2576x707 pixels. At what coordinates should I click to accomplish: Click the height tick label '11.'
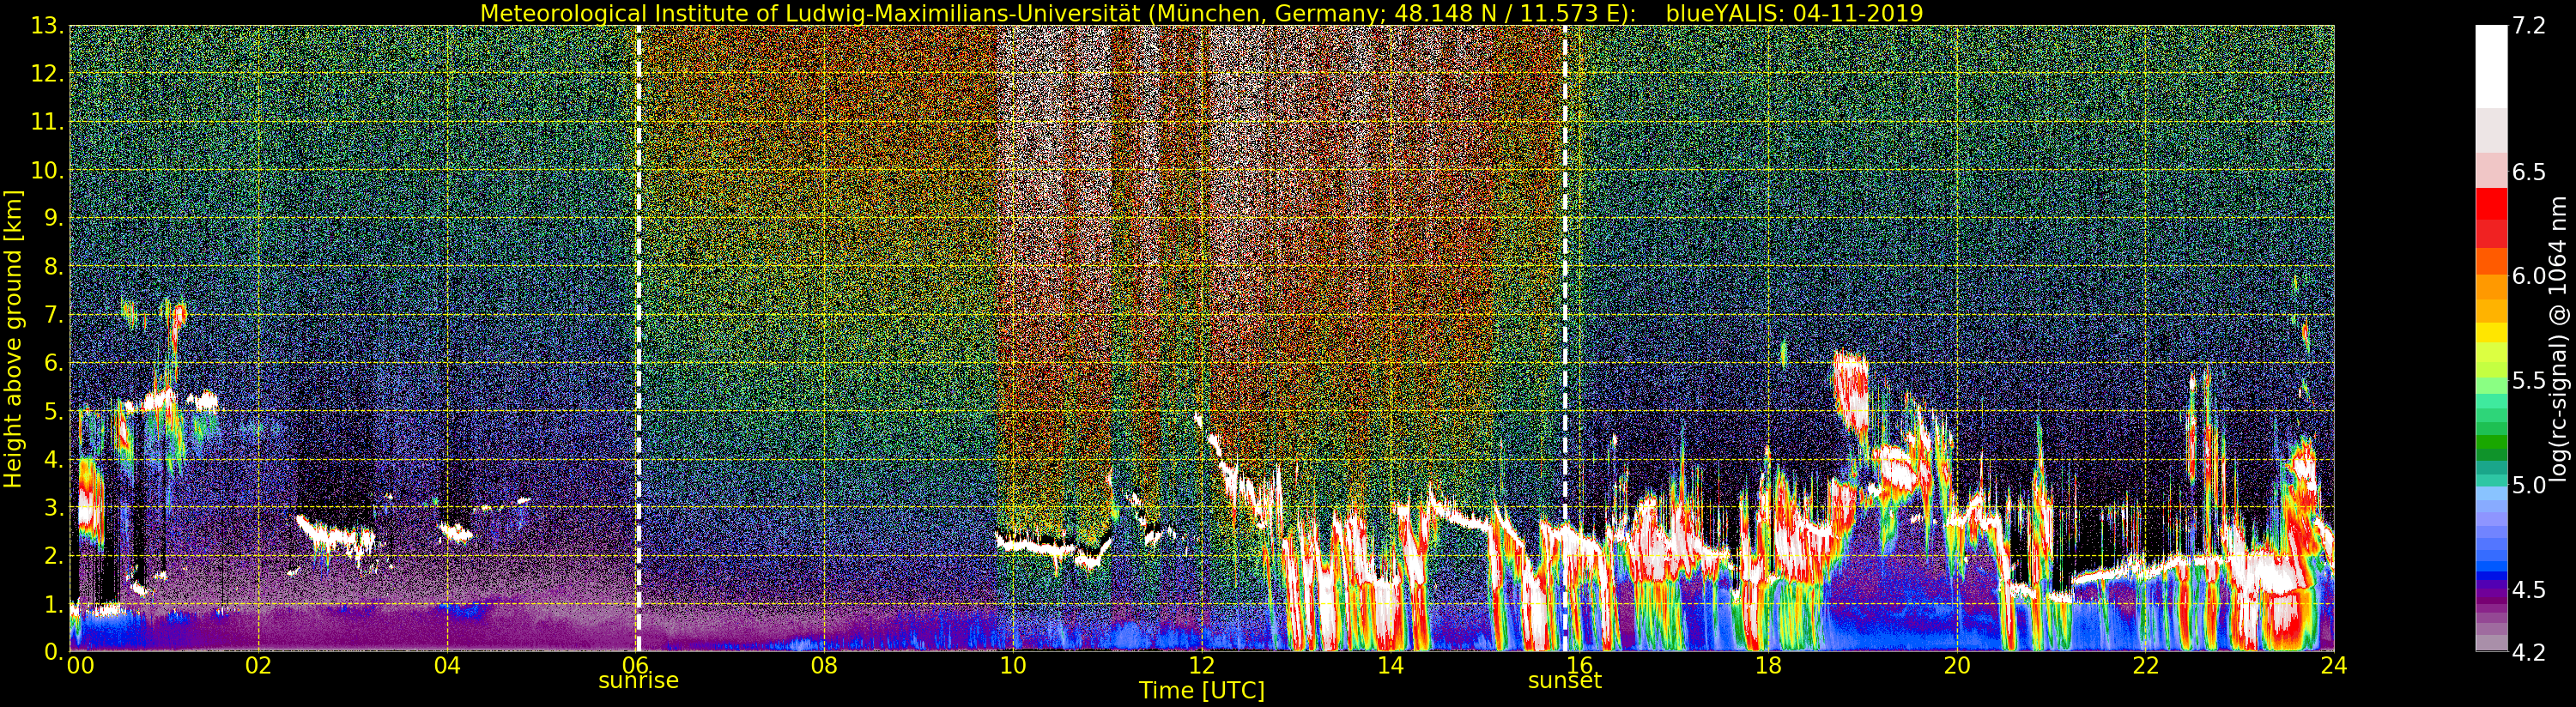[x=47, y=123]
